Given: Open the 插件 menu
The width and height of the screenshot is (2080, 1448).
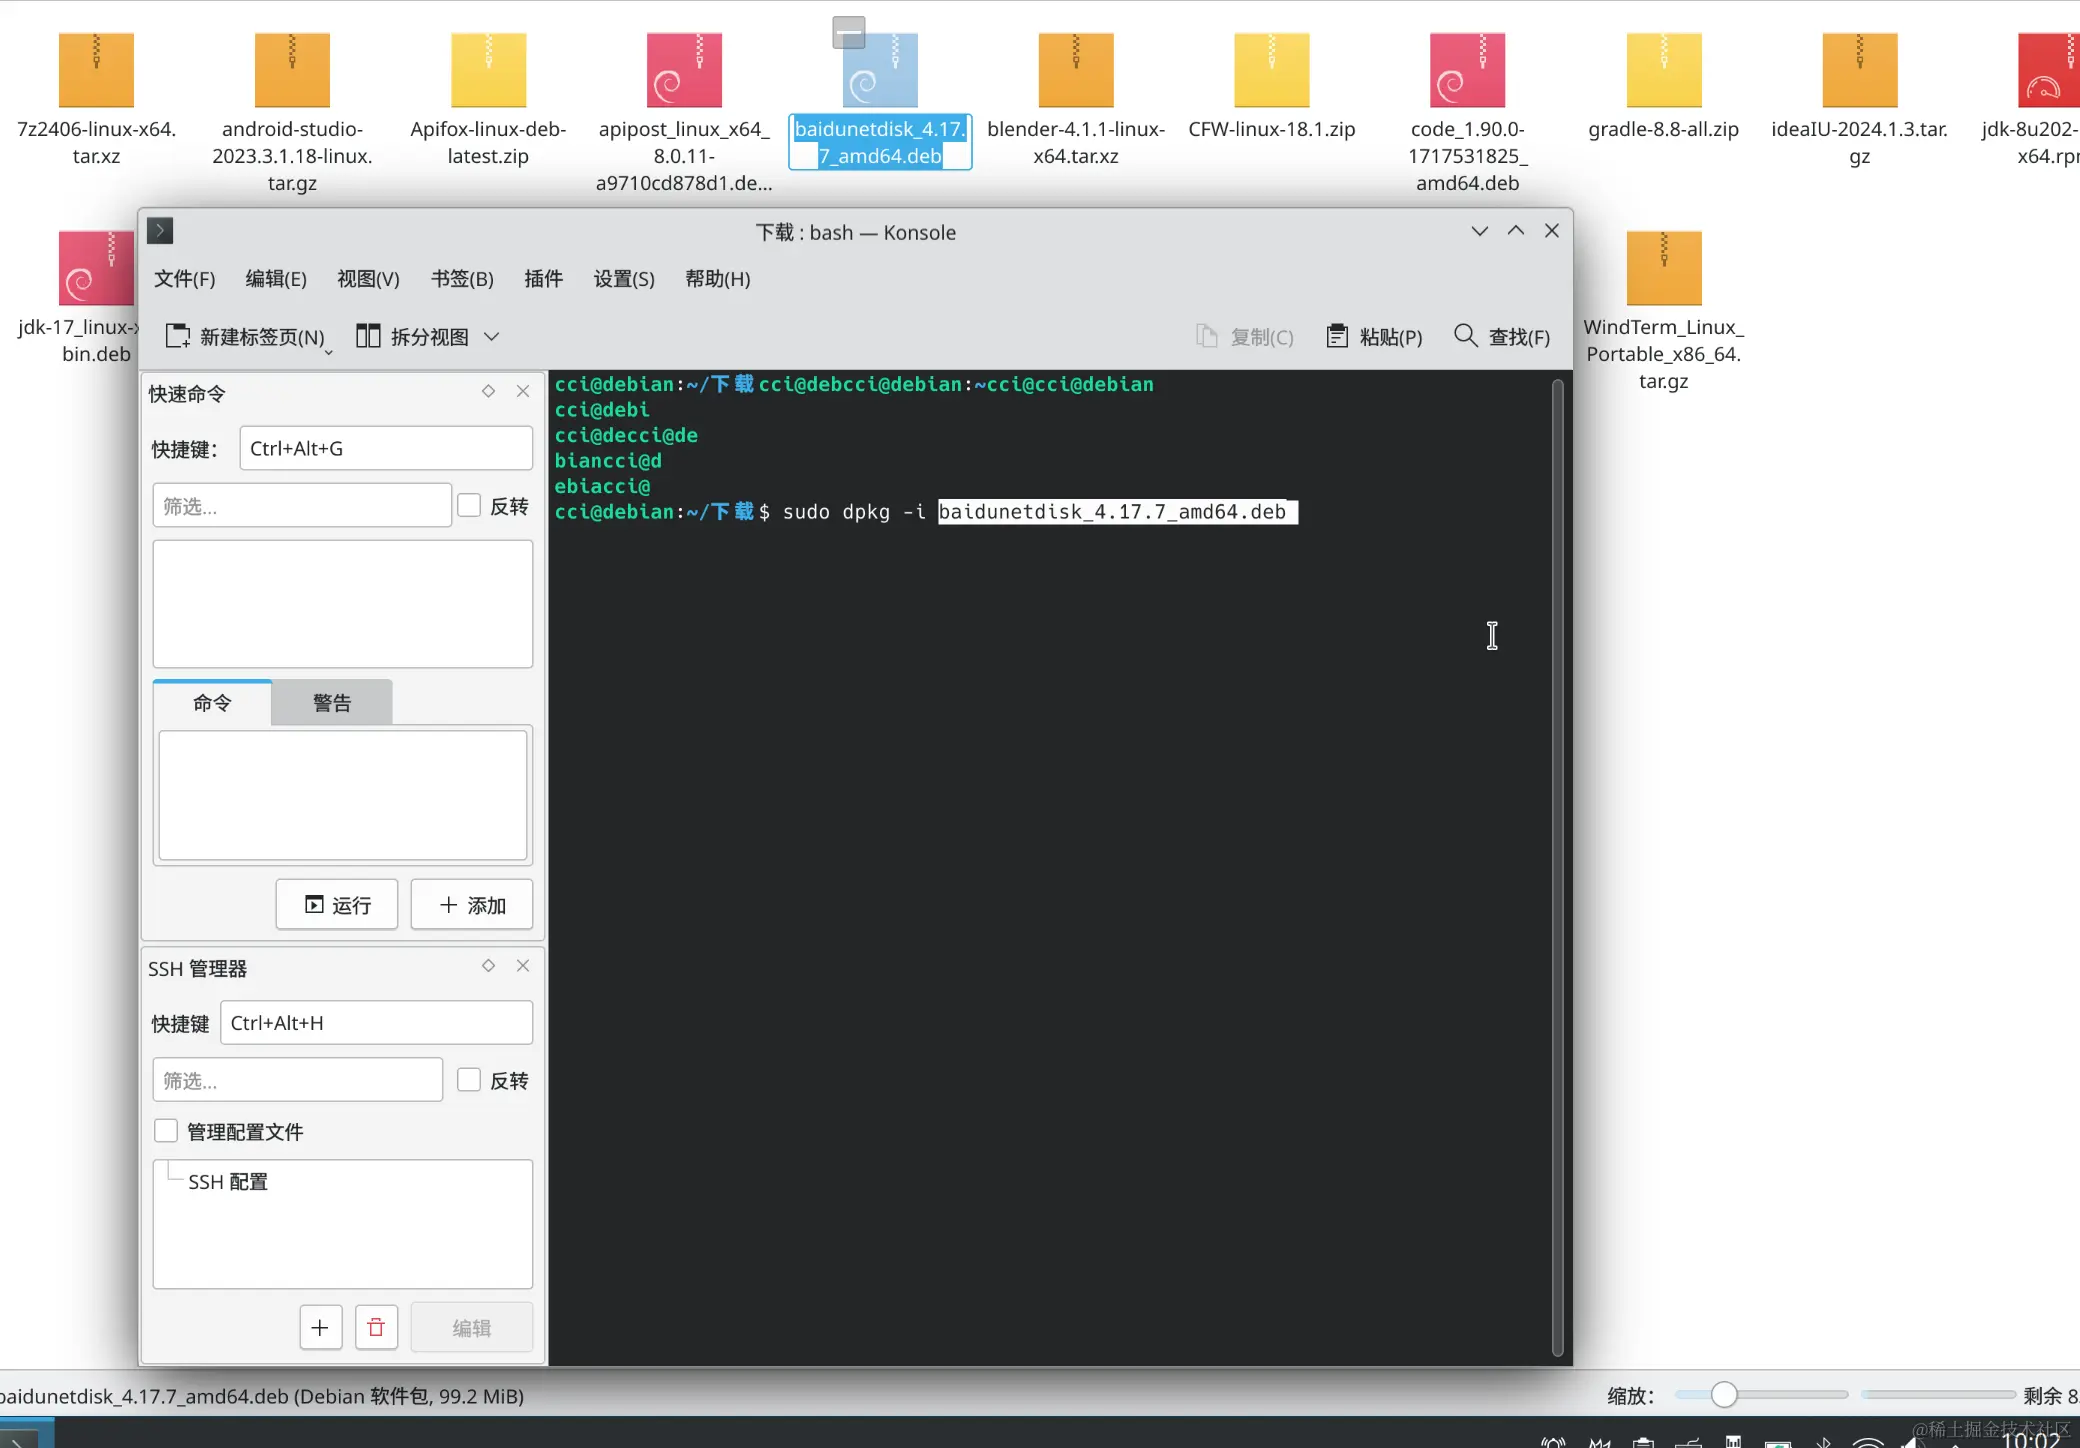Looking at the screenshot, I should 543,279.
